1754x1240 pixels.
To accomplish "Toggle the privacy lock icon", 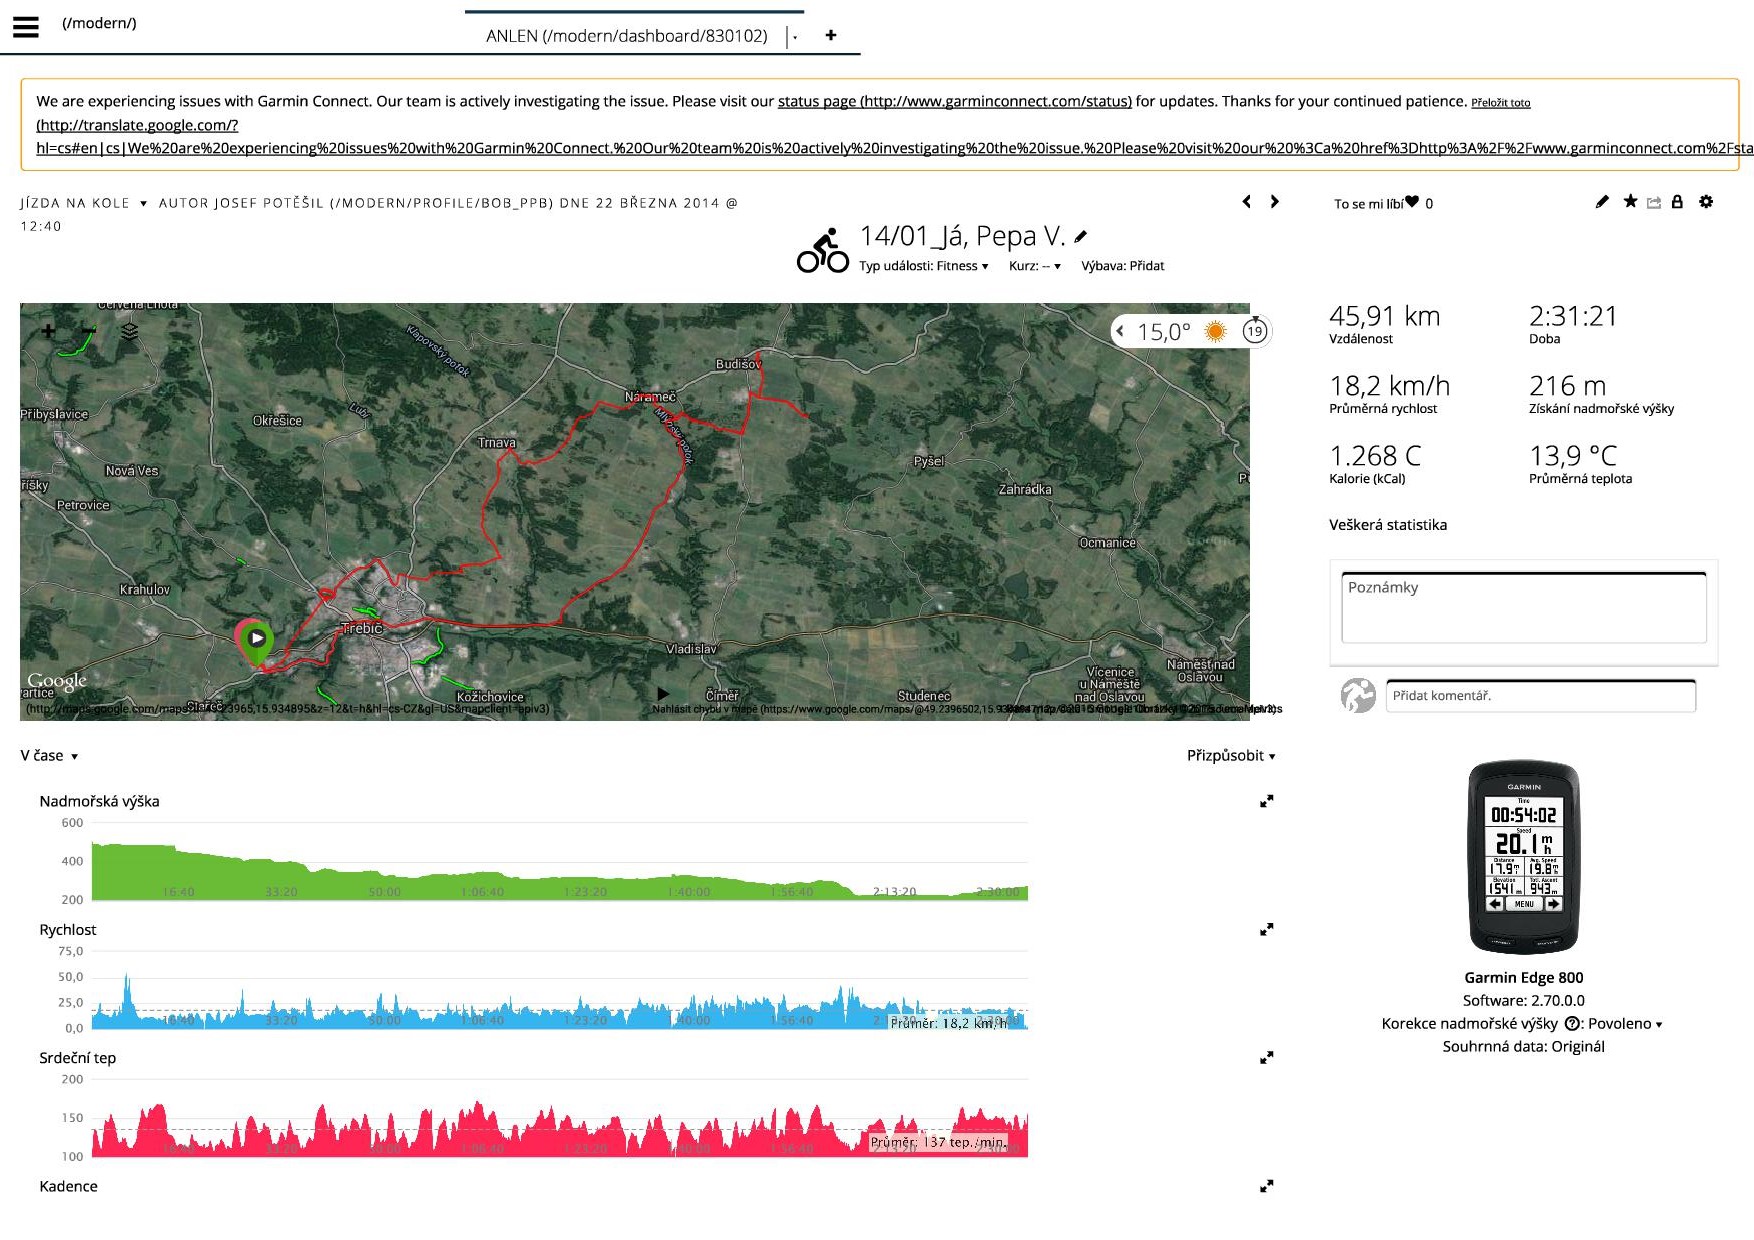I will point(1677,202).
